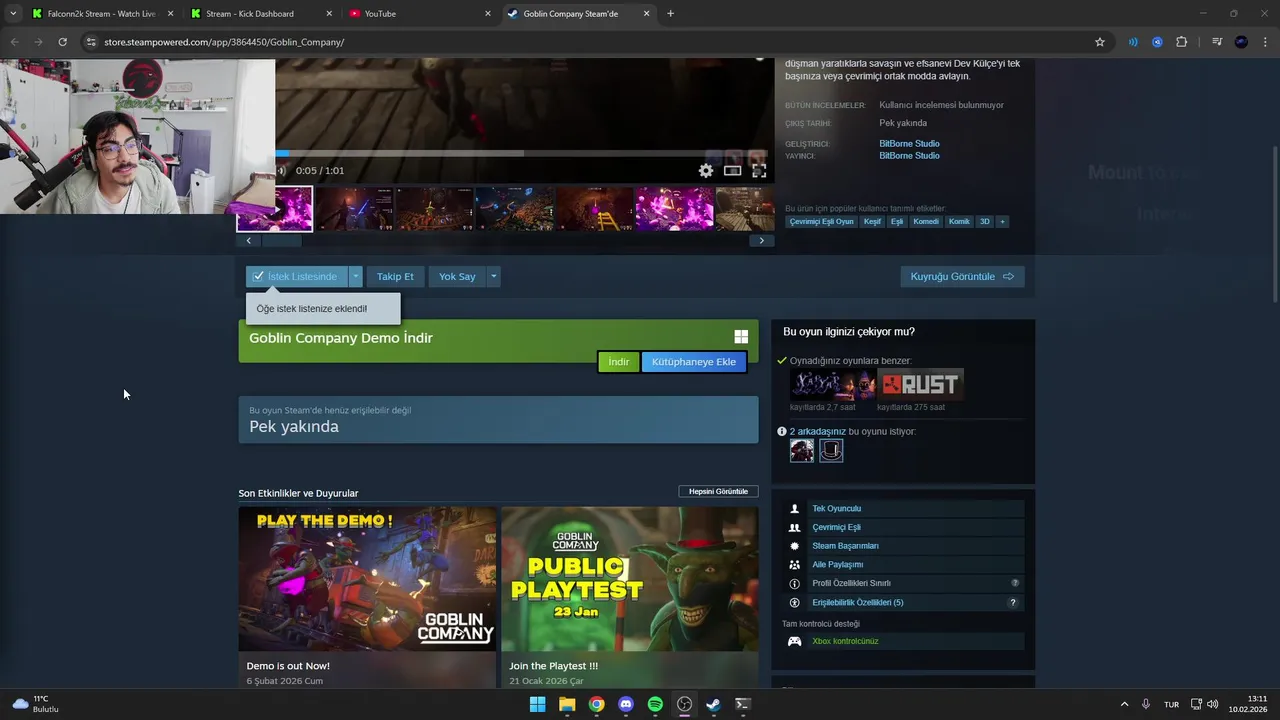
Task: Open the media controls icon in Chrome toolbar
Action: click(1217, 42)
